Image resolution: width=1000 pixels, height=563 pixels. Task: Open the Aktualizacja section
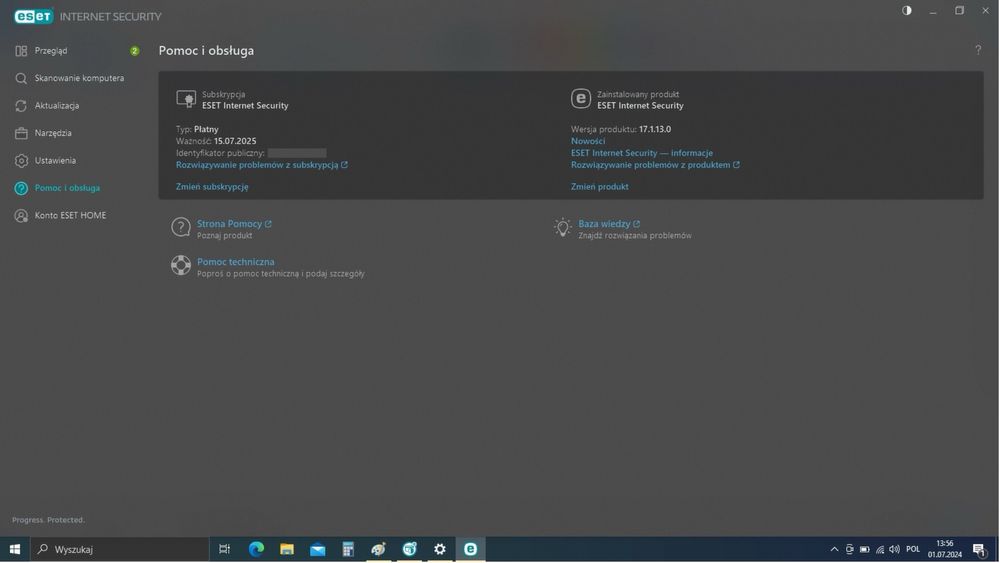pos(57,106)
